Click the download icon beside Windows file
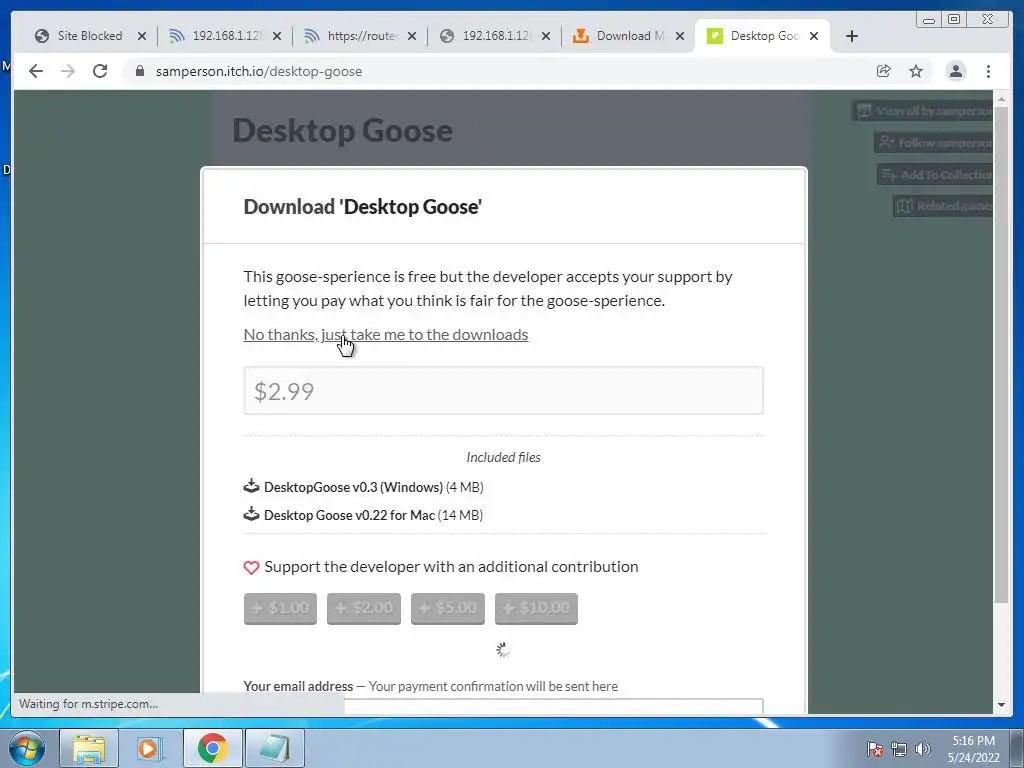 click(251, 486)
